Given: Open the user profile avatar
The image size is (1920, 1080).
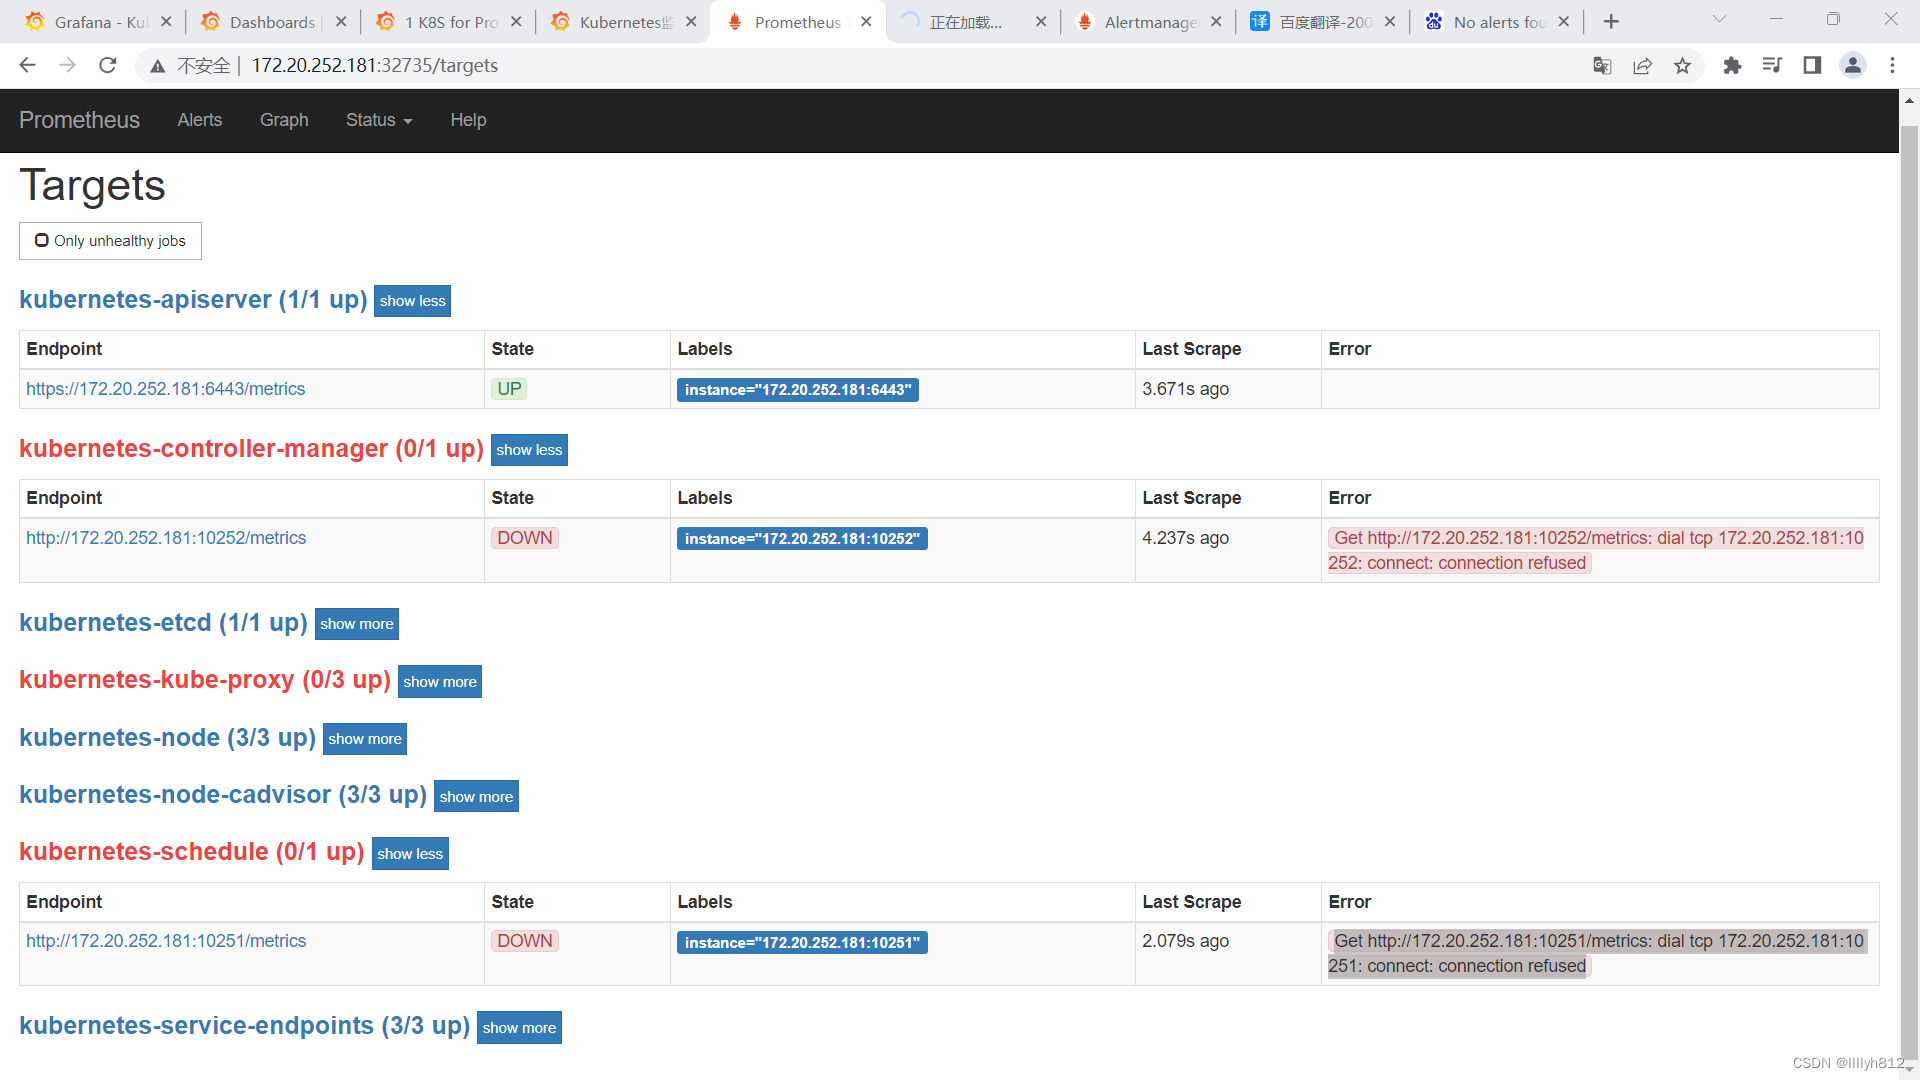Looking at the screenshot, I should coord(1852,65).
